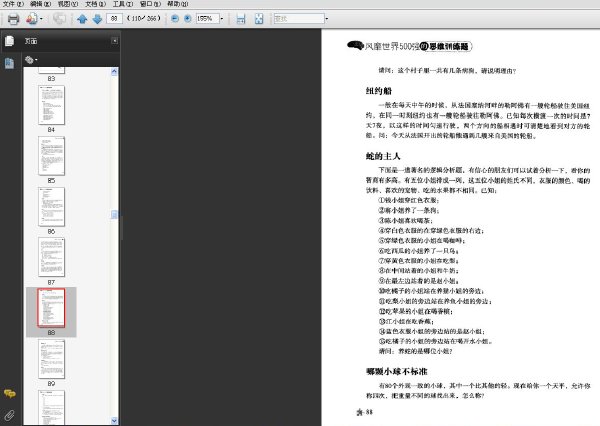Click the thumbnail panel scrollbar handle
This screenshot has width=600, height=426.
[x=114, y=214]
